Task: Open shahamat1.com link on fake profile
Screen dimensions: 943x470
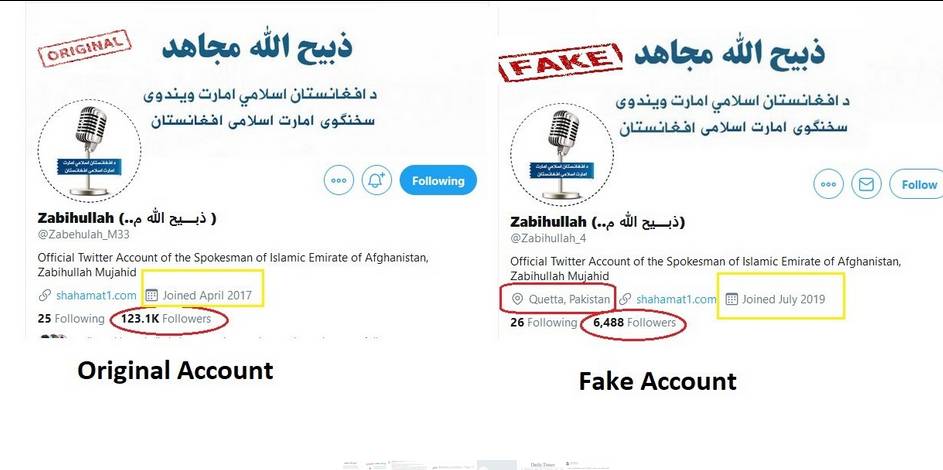Action: click(676, 299)
